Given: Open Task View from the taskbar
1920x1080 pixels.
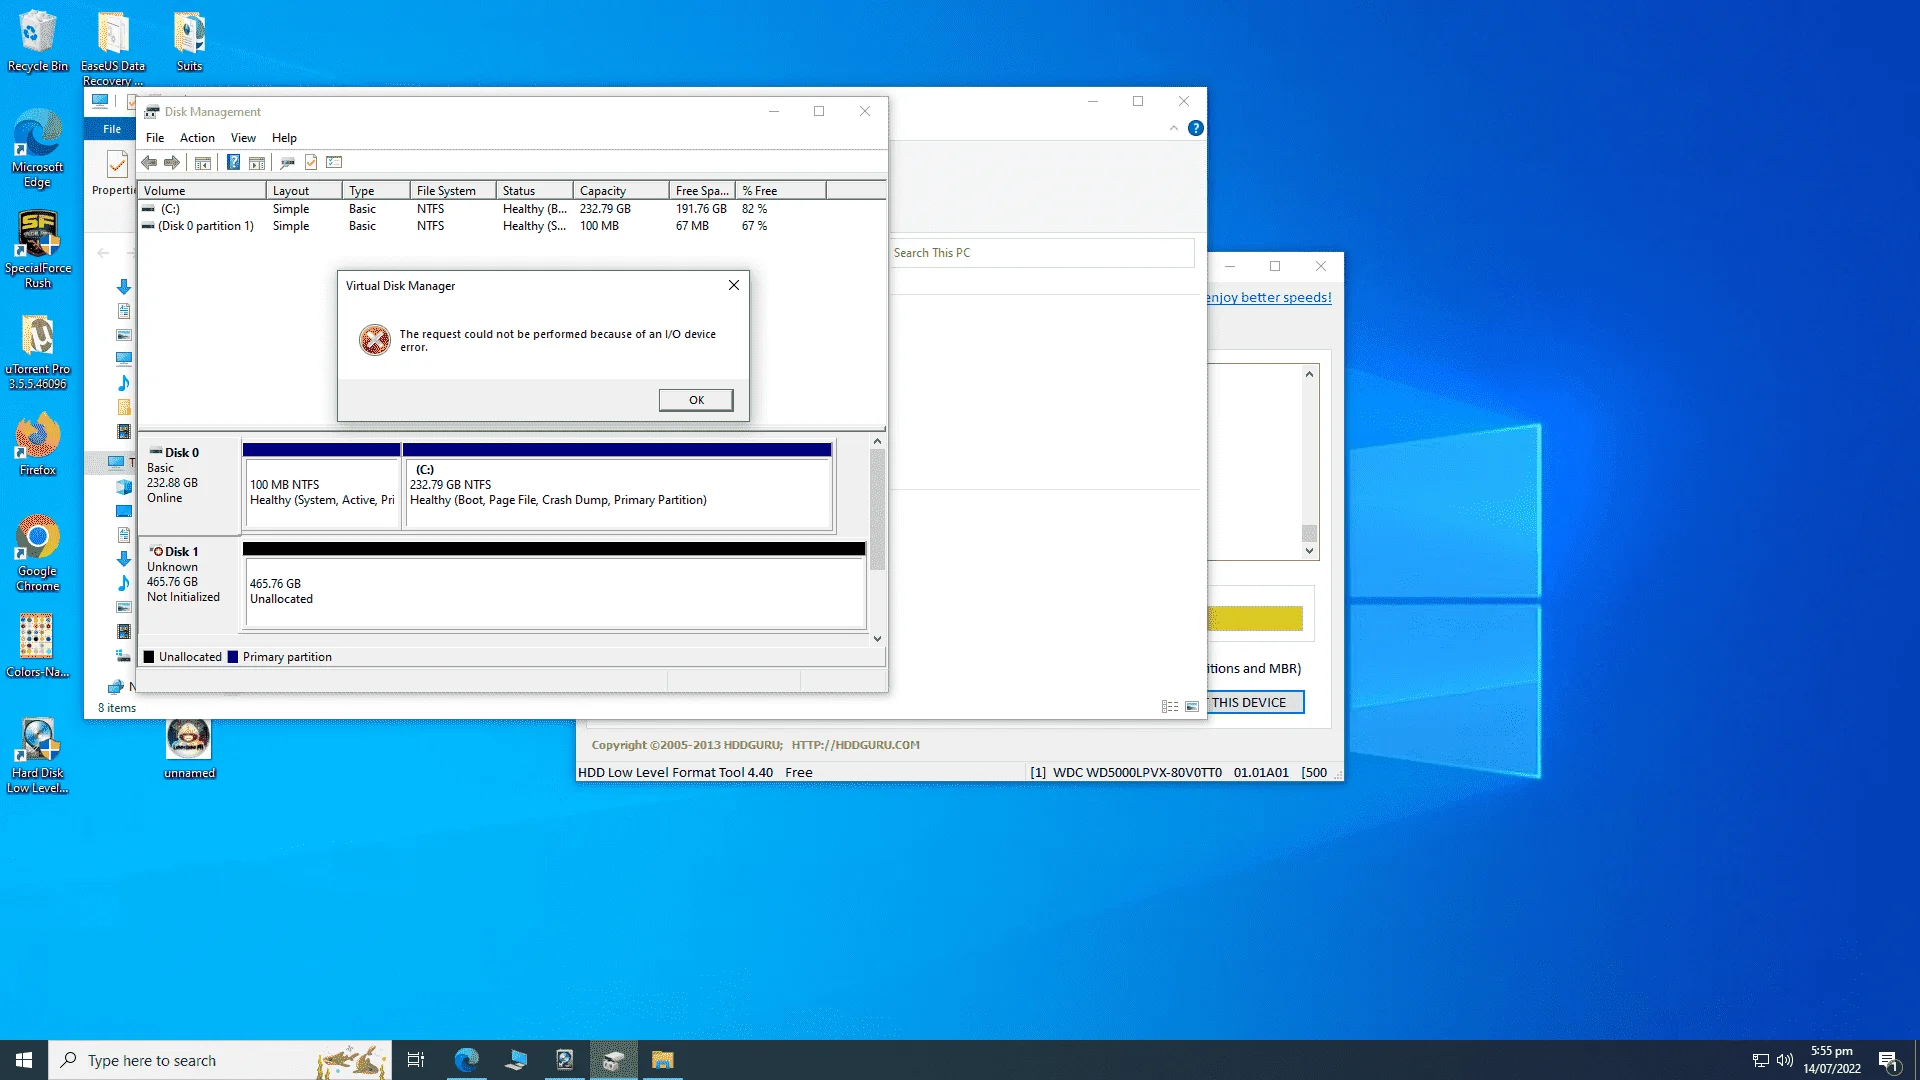Looking at the screenshot, I should [416, 1060].
